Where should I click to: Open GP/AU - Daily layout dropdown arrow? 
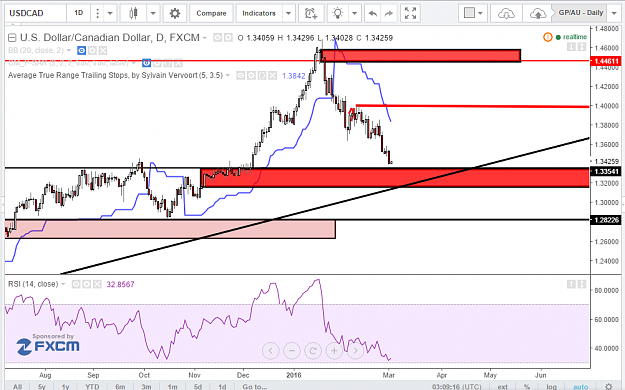click(614, 13)
